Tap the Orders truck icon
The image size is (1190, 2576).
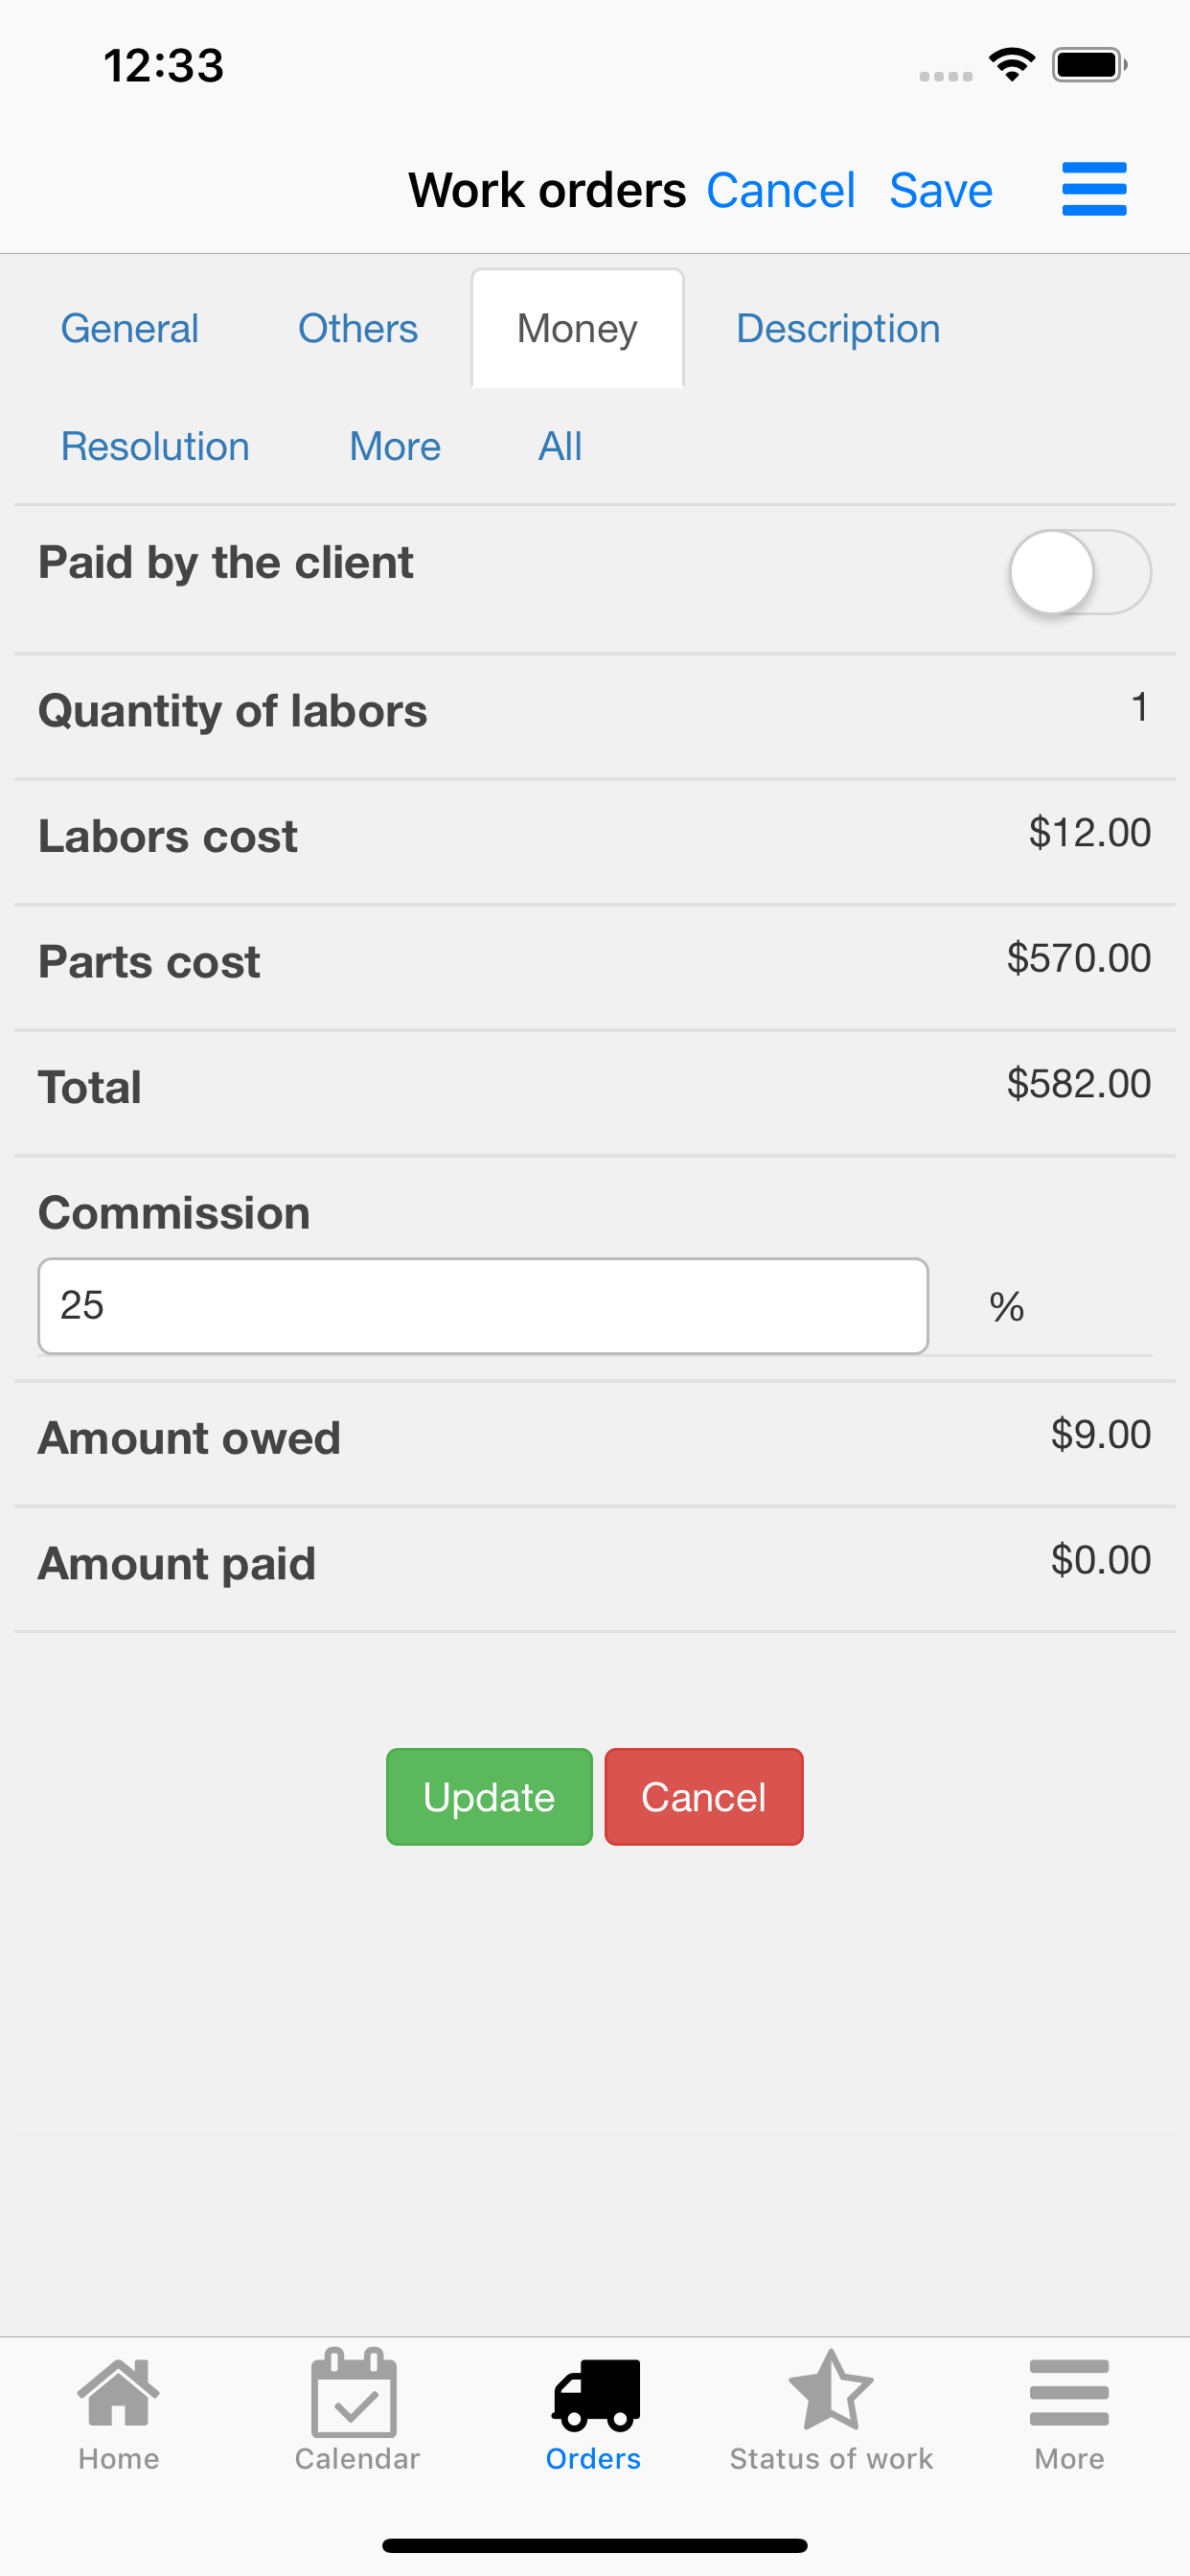[x=594, y=2394]
